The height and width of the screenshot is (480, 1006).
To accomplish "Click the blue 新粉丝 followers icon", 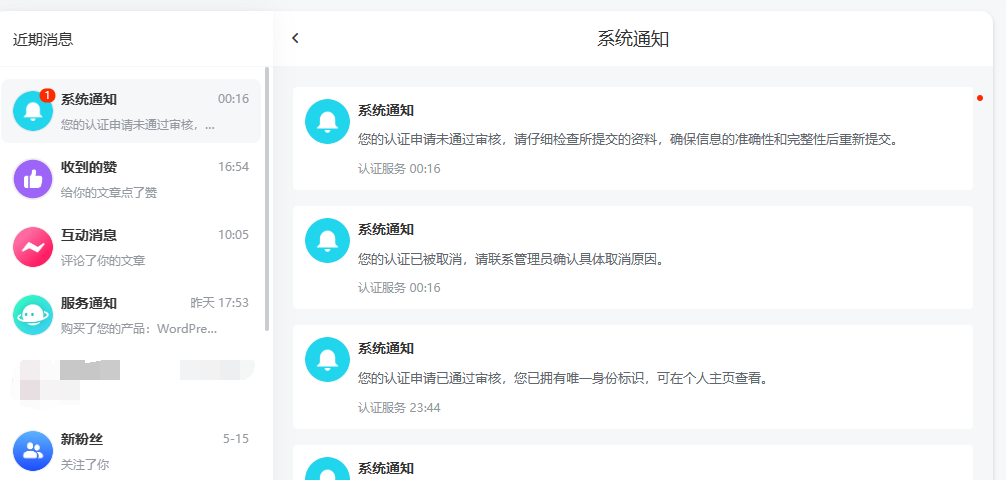I will 32,451.
